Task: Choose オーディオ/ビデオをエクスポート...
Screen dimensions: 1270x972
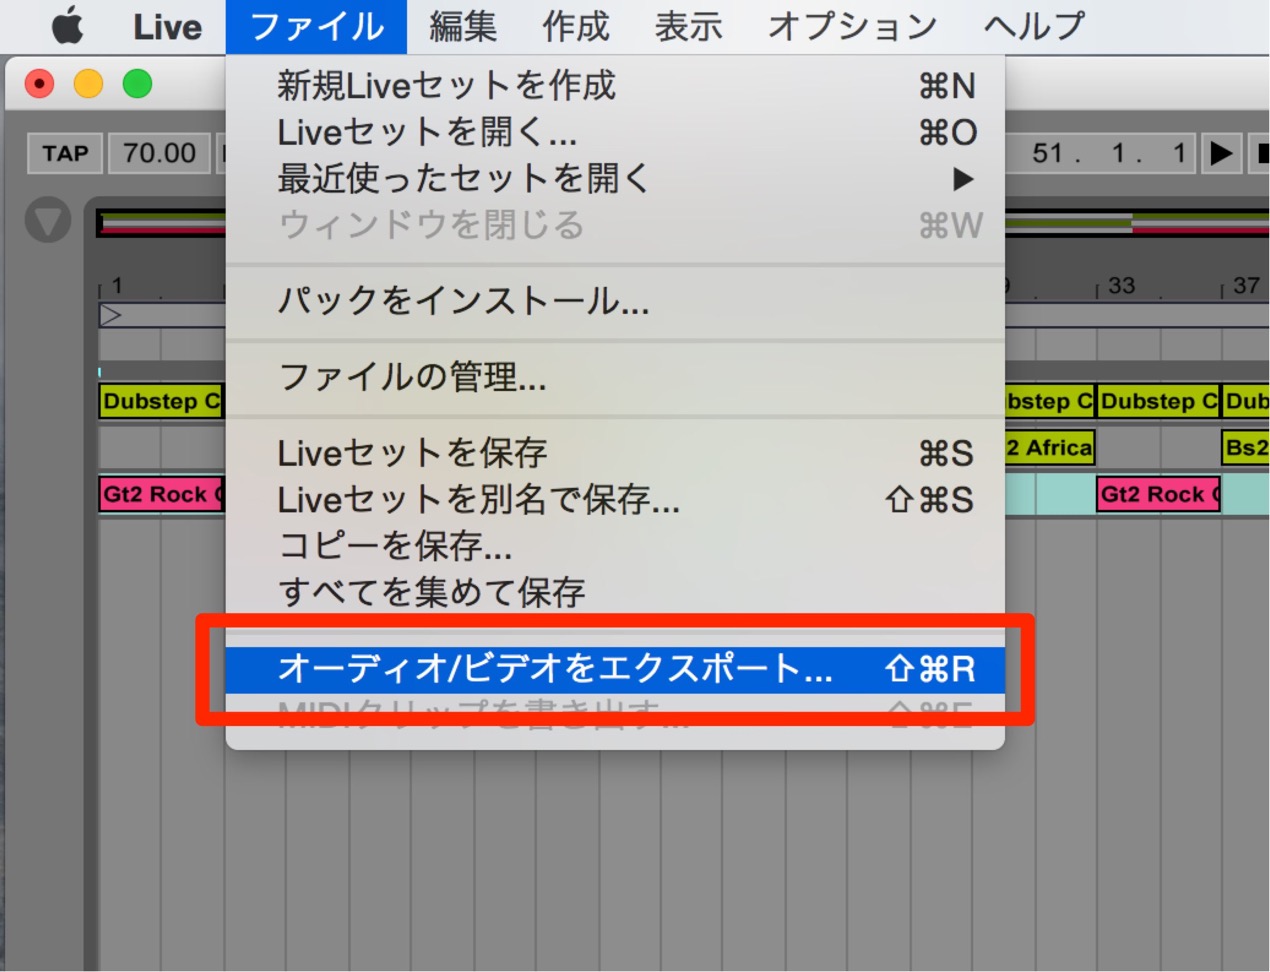Action: [615, 669]
